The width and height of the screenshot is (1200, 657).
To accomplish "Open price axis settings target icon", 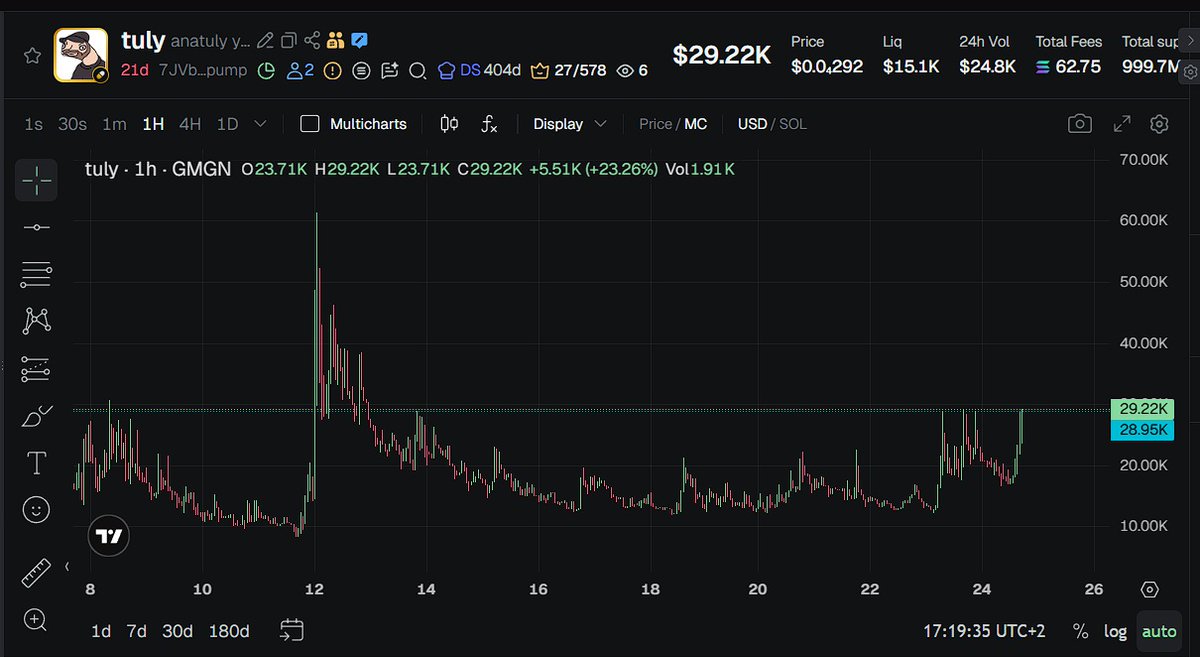I will (x=1150, y=589).
